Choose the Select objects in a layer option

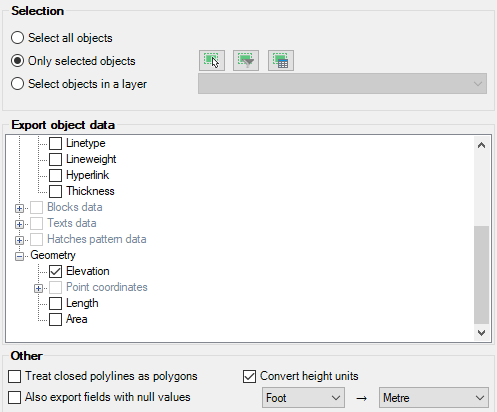tap(17, 84)
